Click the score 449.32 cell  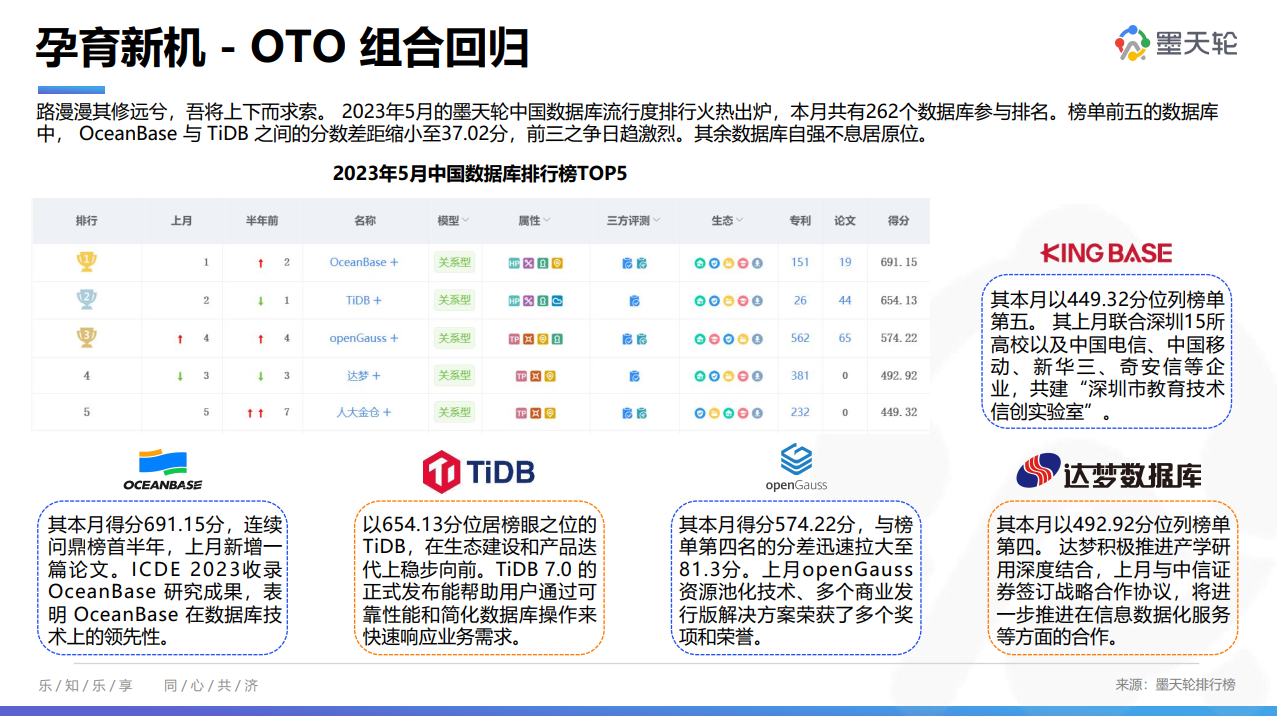(898, 413)
